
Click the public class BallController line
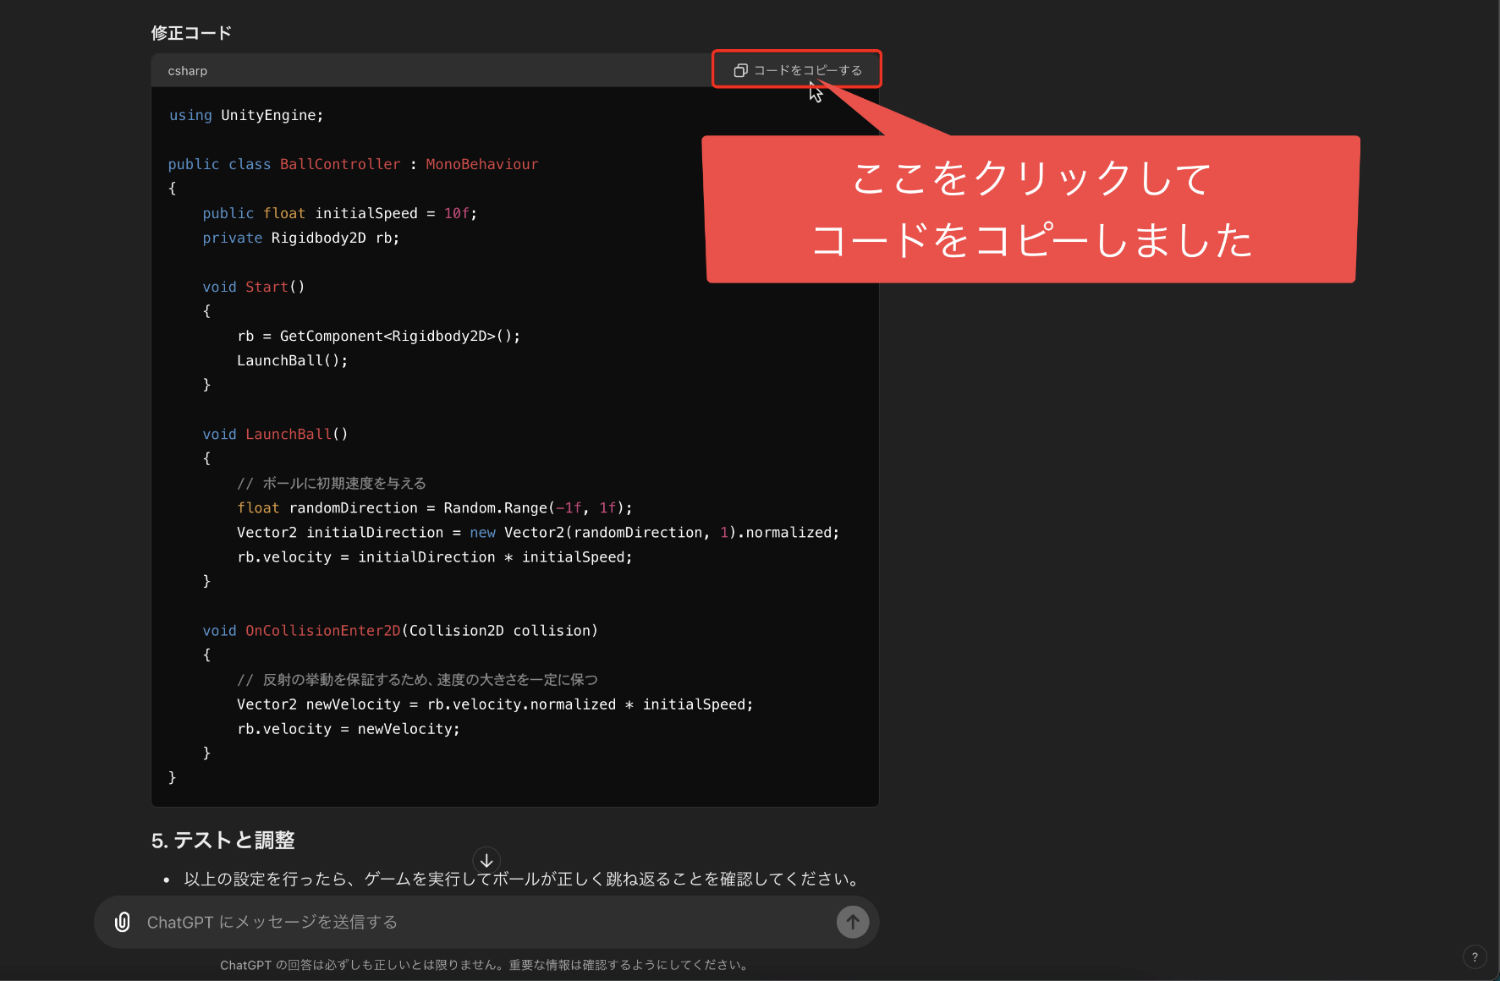pyautogui.click(x=353, y=164)
